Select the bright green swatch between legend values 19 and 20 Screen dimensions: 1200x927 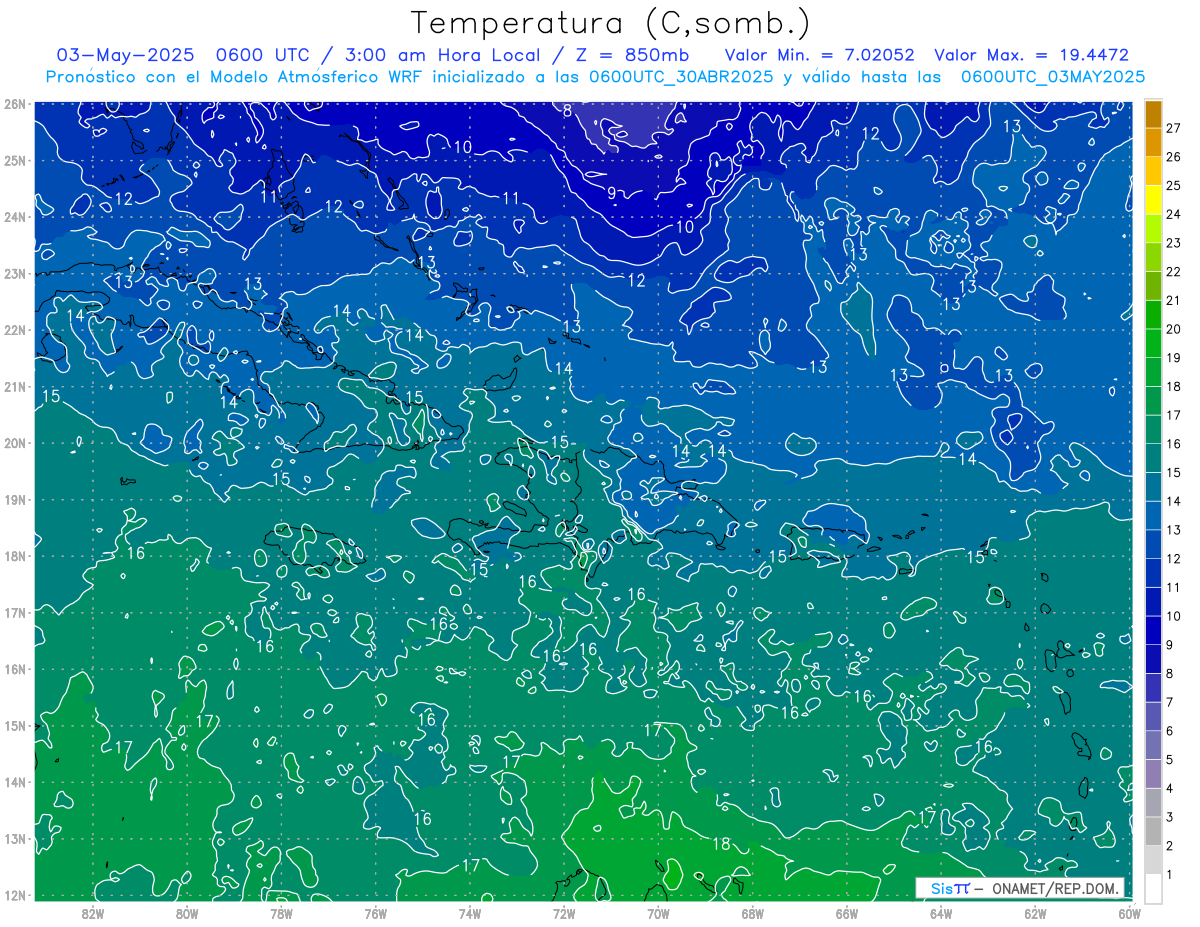point(1154,344)
